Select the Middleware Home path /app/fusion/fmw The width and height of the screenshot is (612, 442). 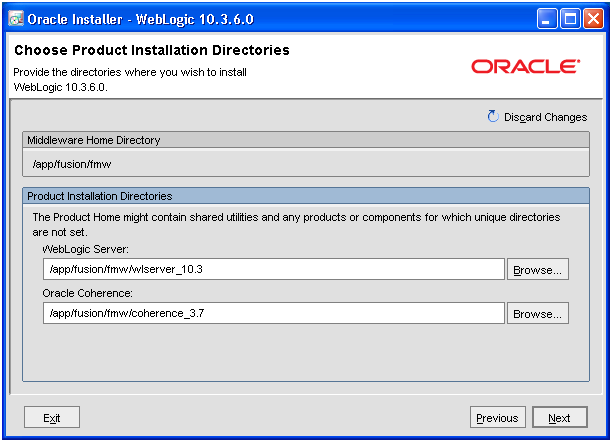coord(72,164)
